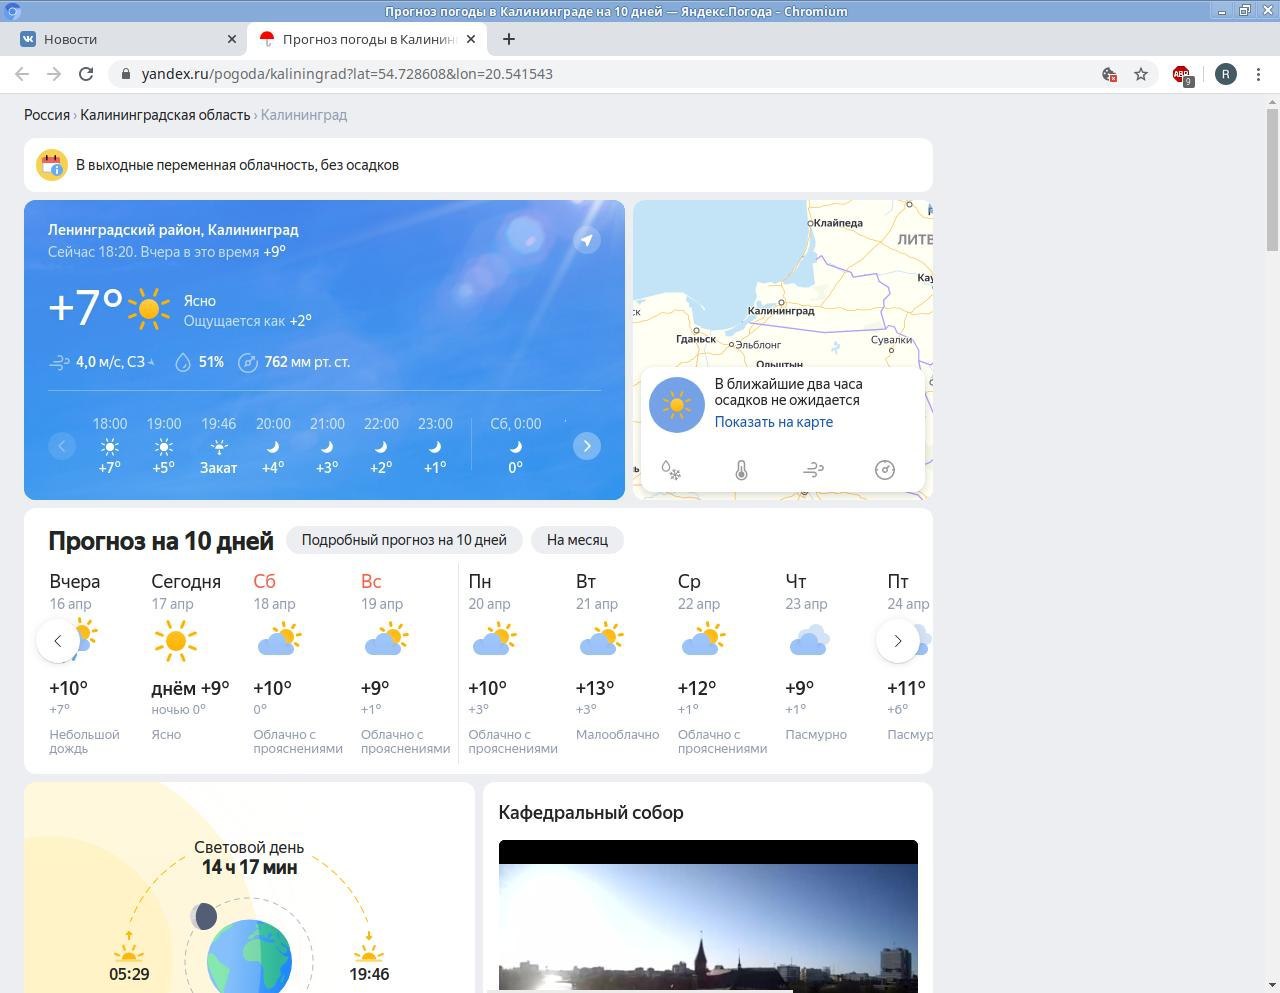Open Сб 18 апр forecast day
The image size is (1280, 993).
click(x=298, y=663)
